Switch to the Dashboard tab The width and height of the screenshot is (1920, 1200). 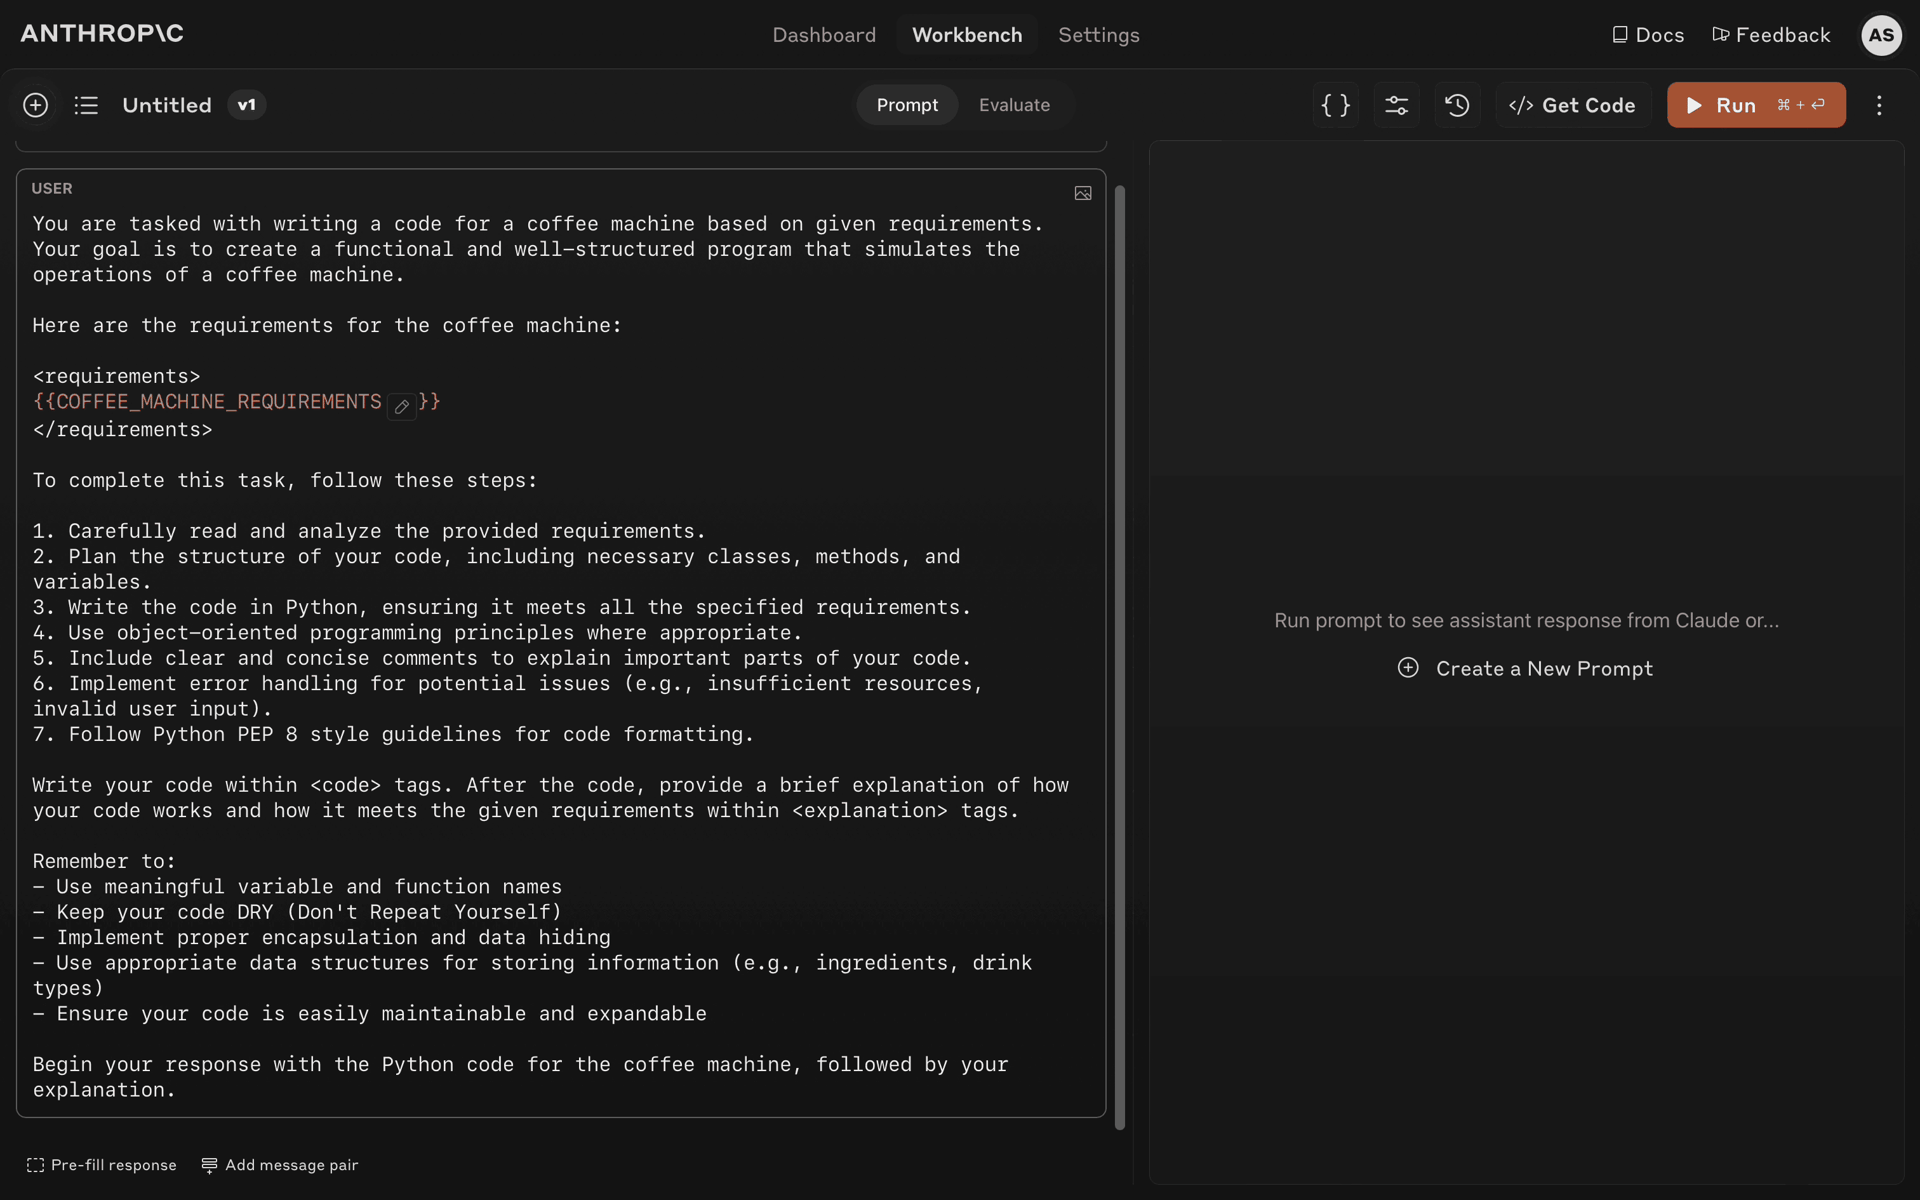[824, 35]
